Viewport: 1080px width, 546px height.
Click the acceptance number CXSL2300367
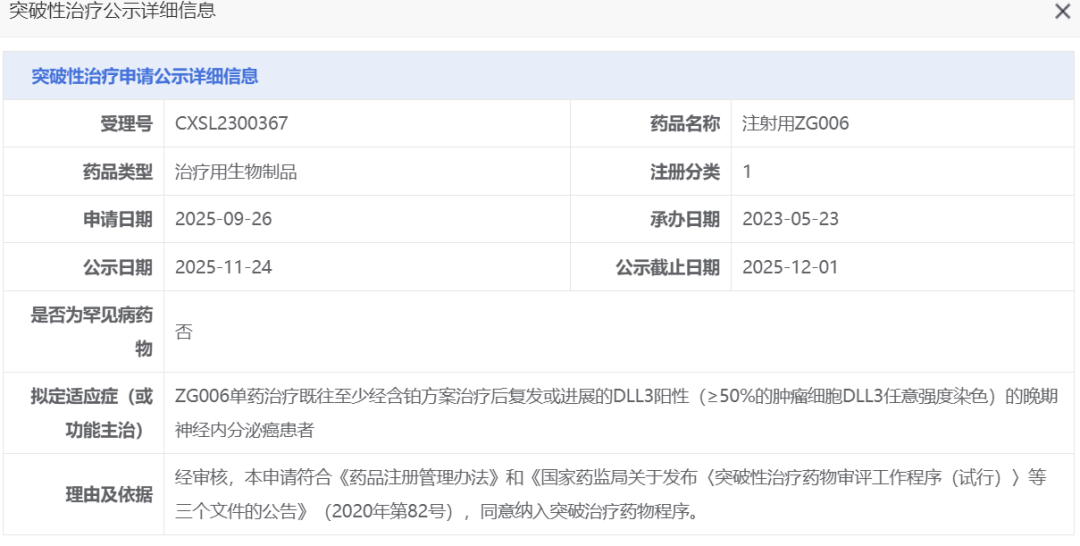[231, 123]
